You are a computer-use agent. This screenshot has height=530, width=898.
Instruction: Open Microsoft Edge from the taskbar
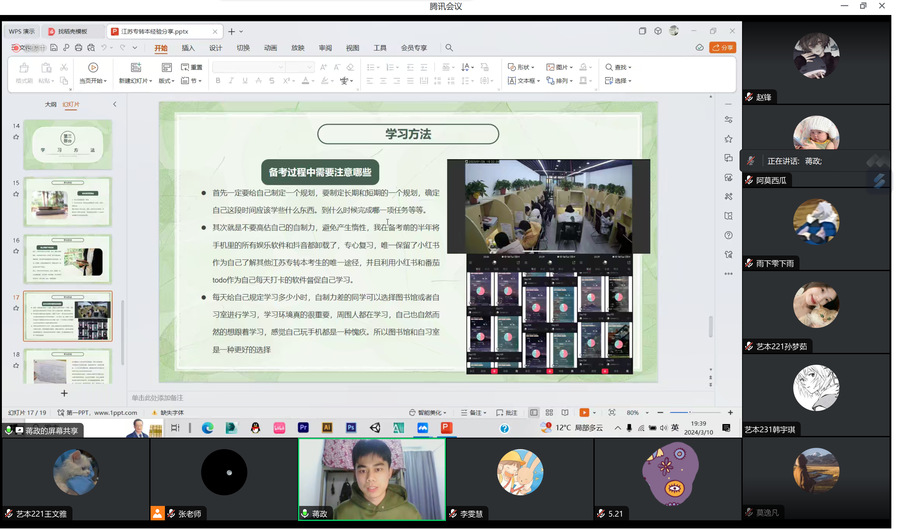click(x=208, y=428)
